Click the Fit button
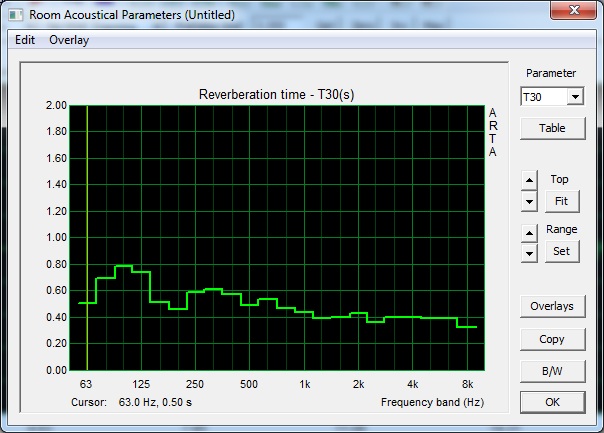Image resolution: width=604 pixels, height=433 pixels. [x=562, y=201]
